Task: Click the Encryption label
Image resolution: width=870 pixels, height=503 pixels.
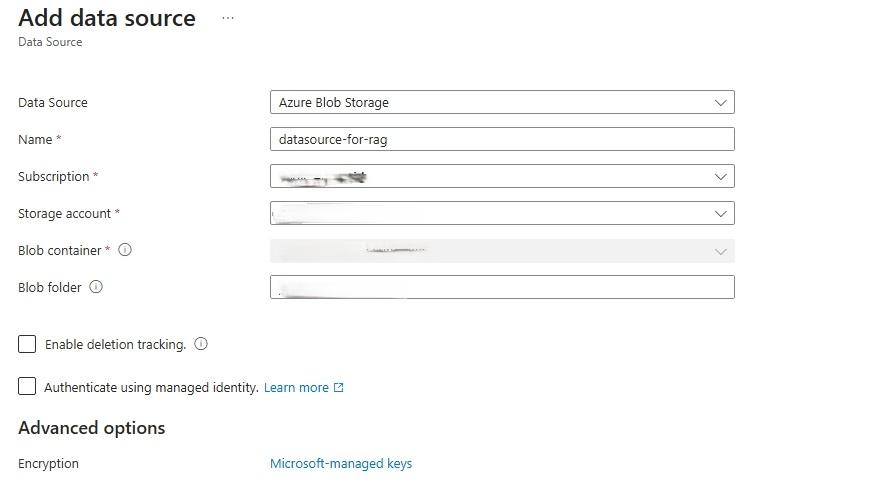Action: 48,464
